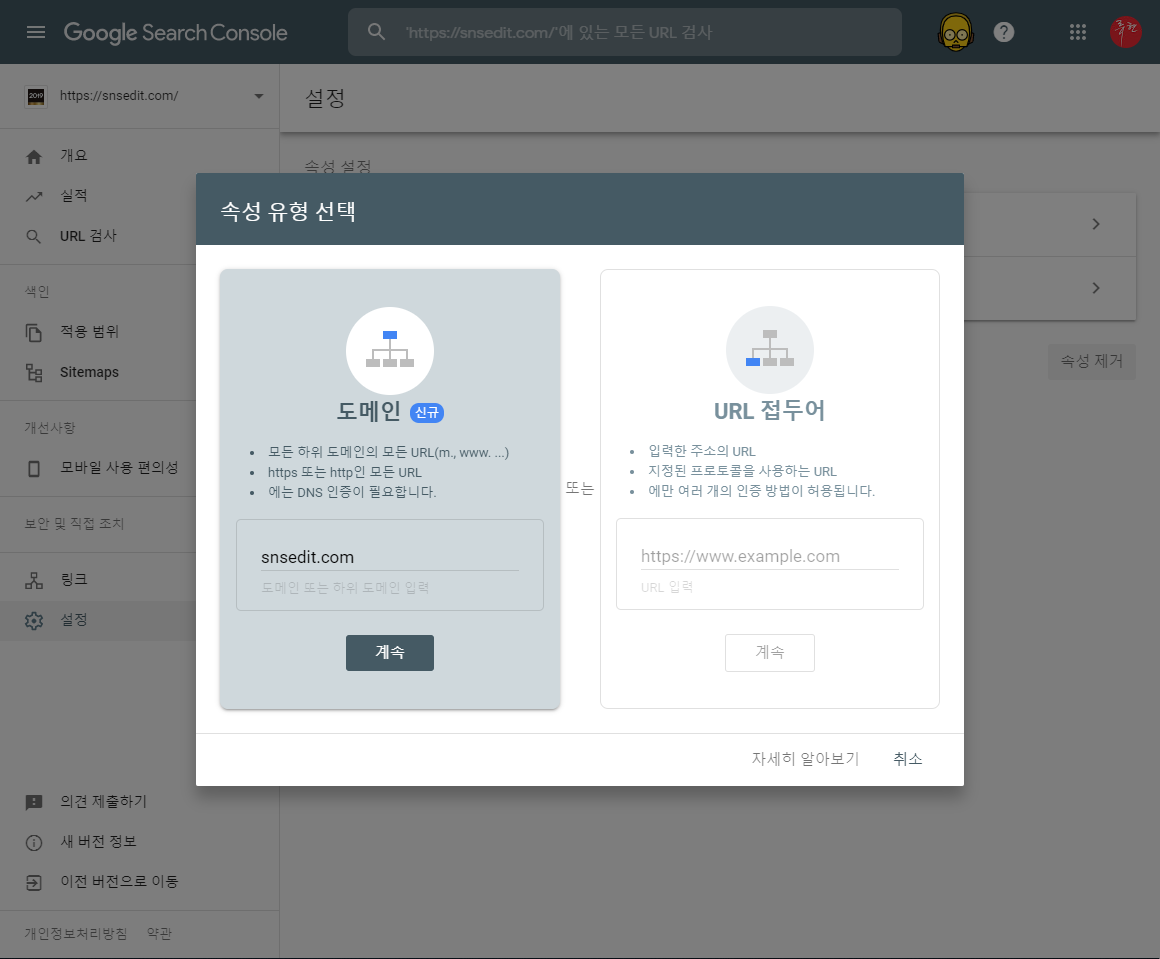The image size is (1160, 959).
Task: Expand the second settings row chevron
Action: pyautogui.click(x=1096, y=288)
